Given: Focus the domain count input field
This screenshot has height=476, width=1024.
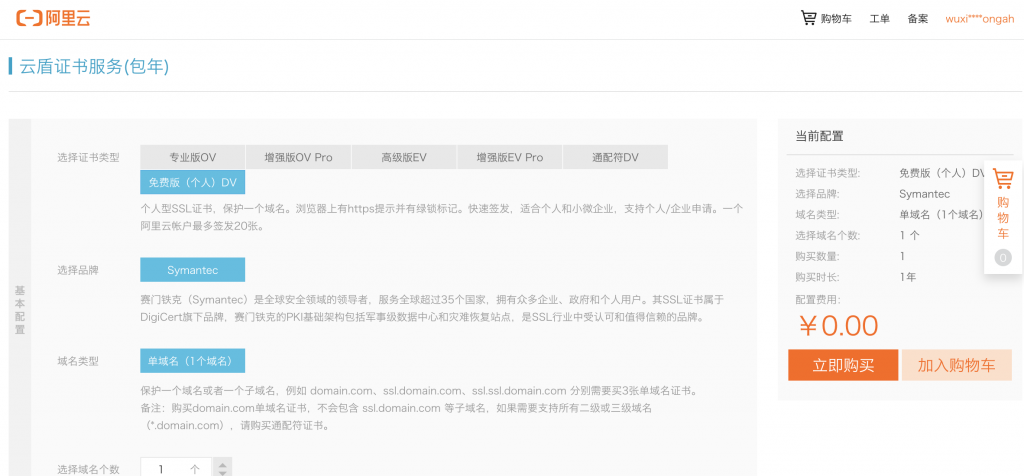Looking at the screenshot, I should (176, 468).
